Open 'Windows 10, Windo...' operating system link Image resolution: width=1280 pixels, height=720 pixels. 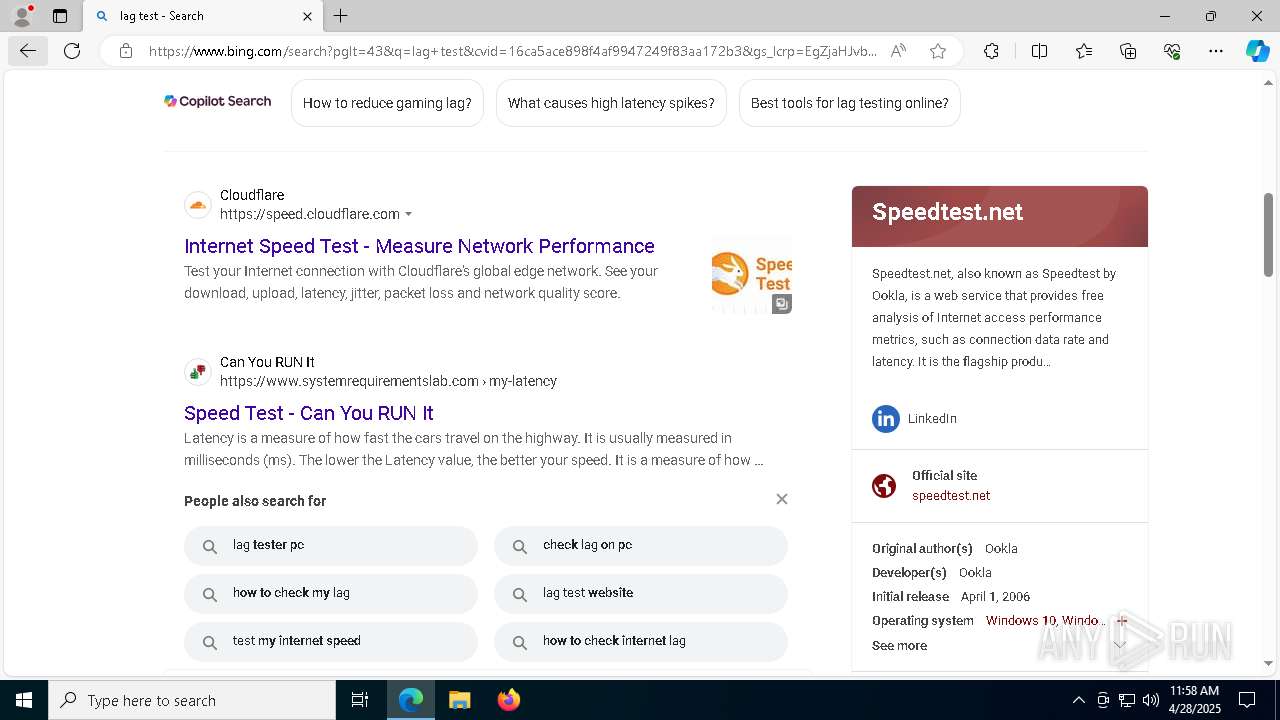[x=1045, y=620]
